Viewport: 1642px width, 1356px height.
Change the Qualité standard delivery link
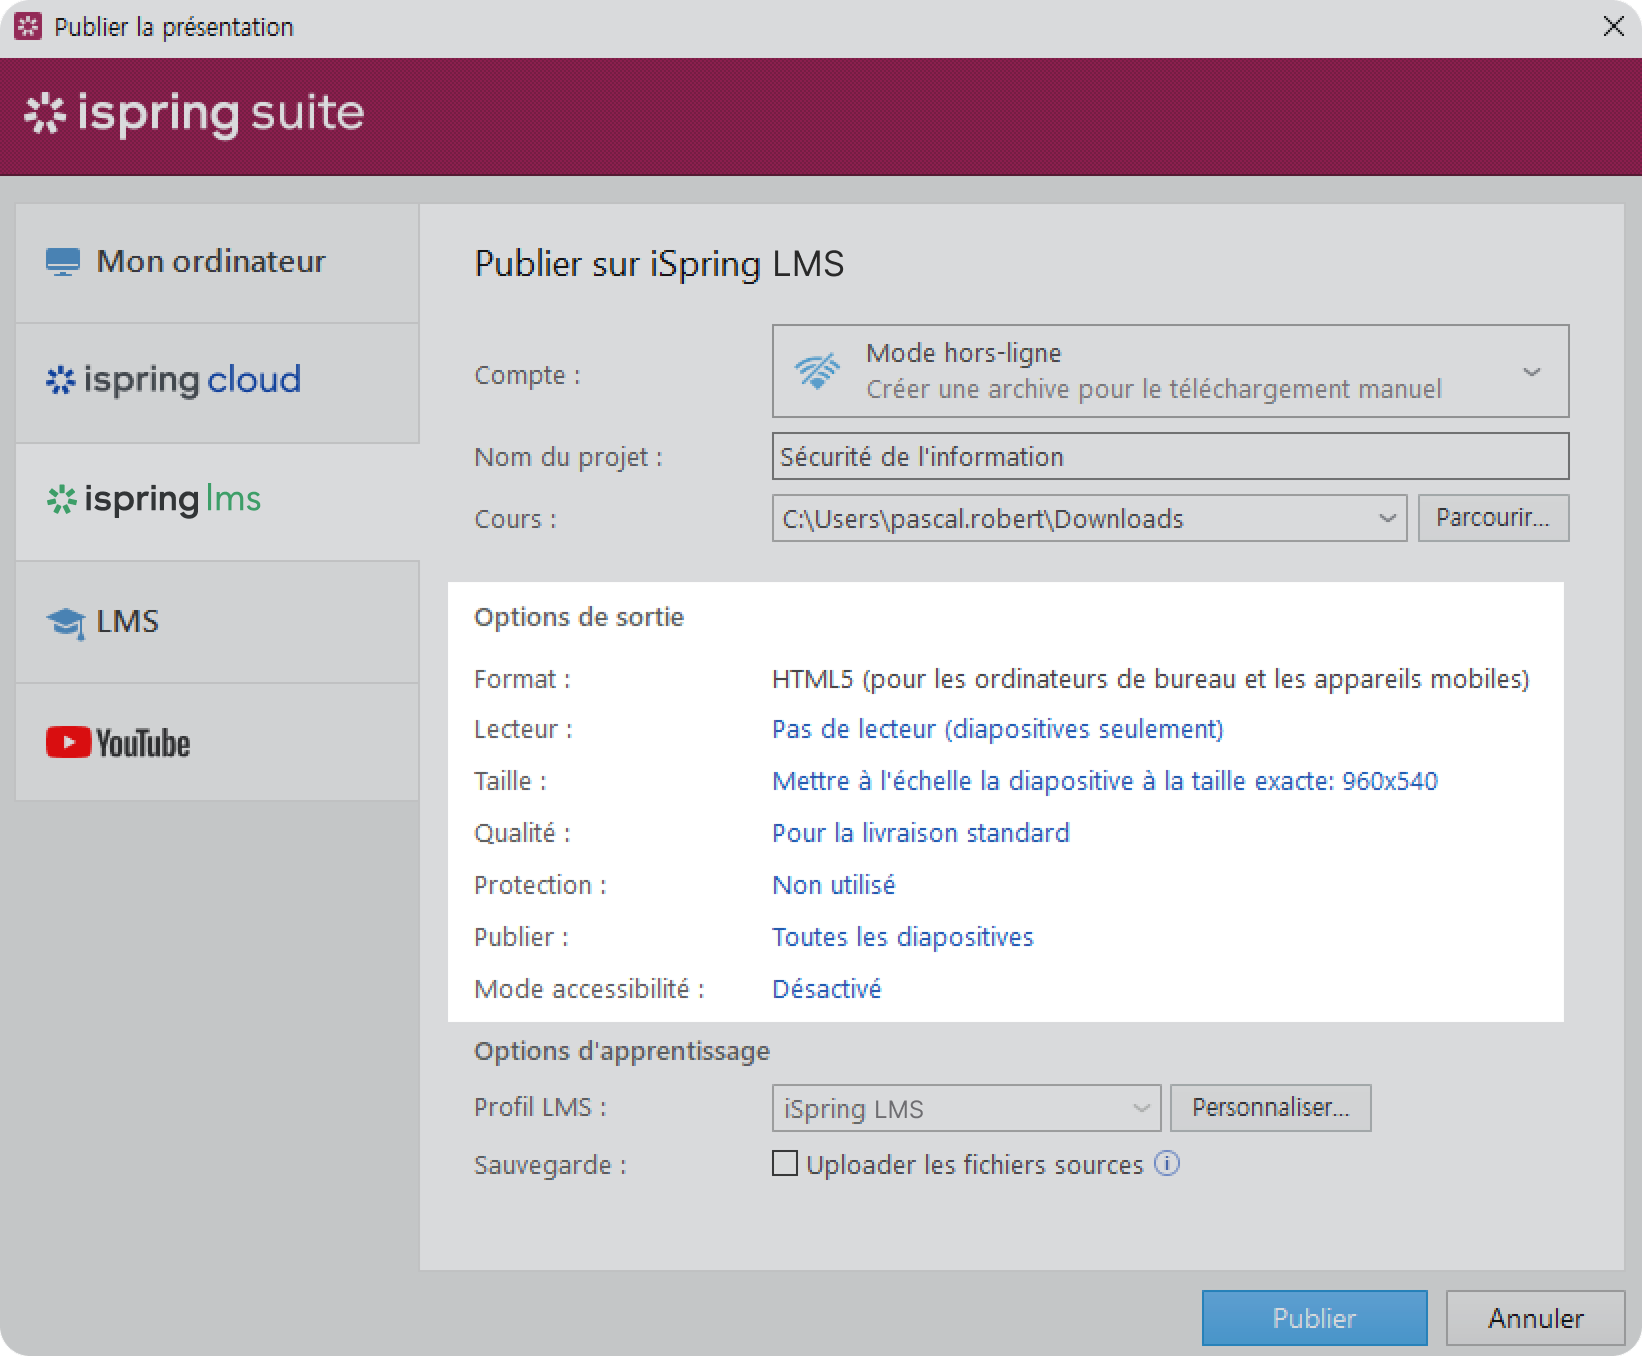920,833
